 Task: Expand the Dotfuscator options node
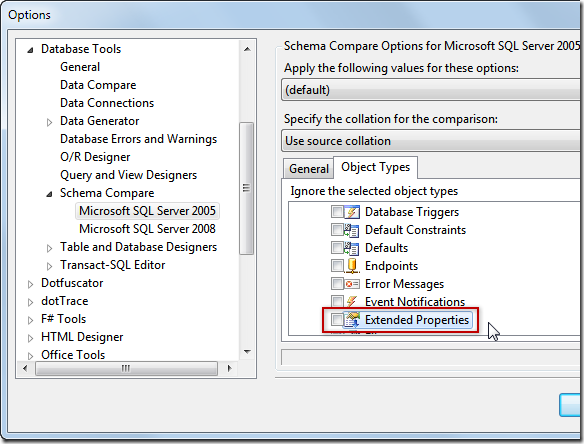tap(31, 284)
